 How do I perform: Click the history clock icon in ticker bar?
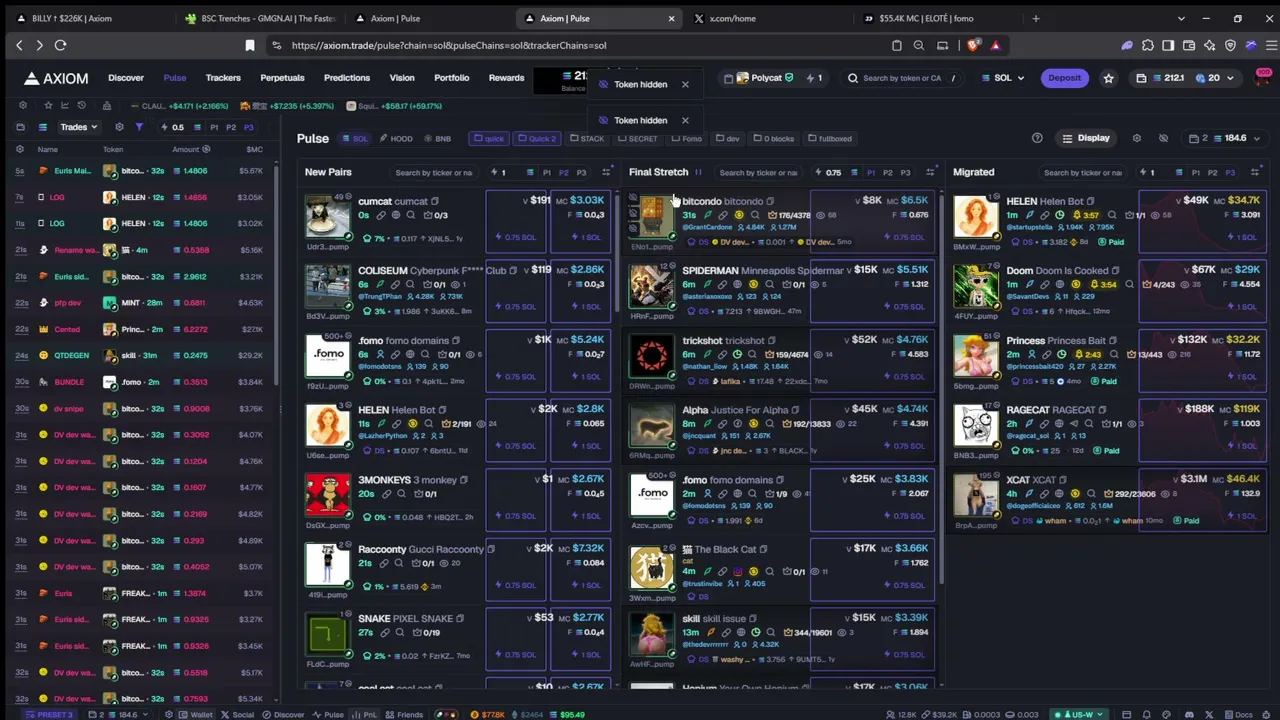pos(81,105)
